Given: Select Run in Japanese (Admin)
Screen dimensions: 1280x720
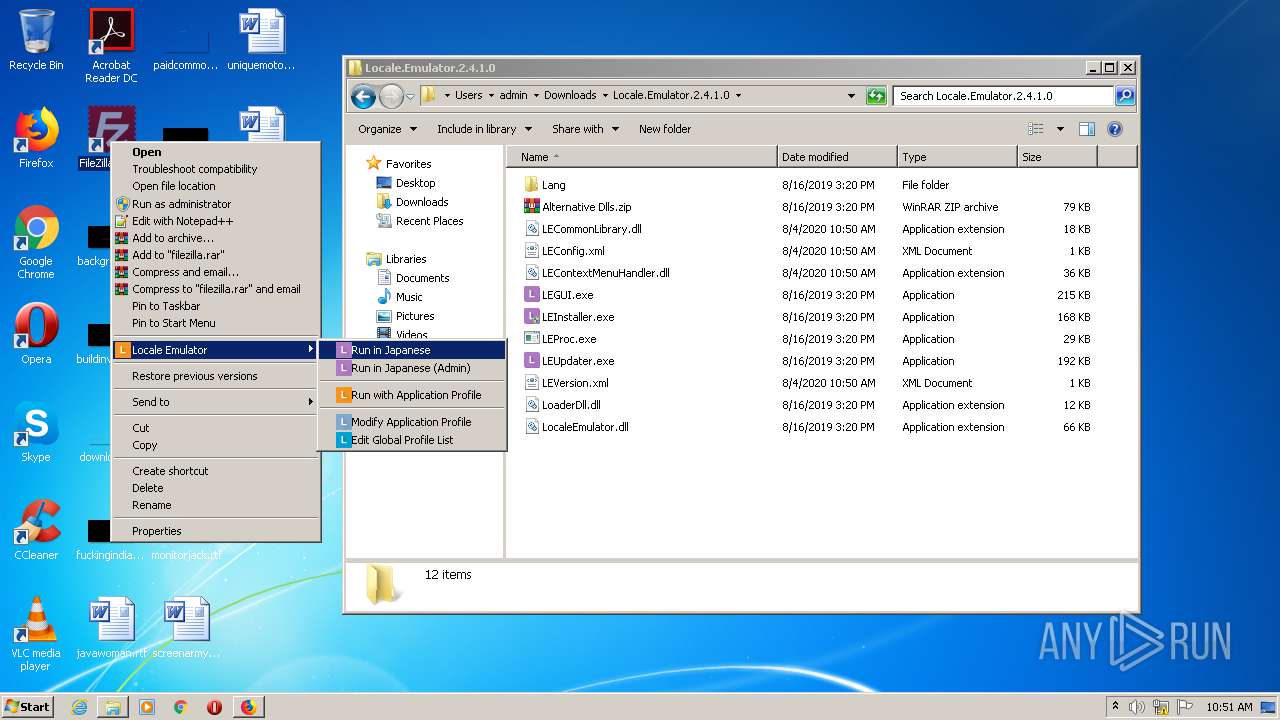Looking at the screenshot, I should pyautogui.click(x=412, y=368).
